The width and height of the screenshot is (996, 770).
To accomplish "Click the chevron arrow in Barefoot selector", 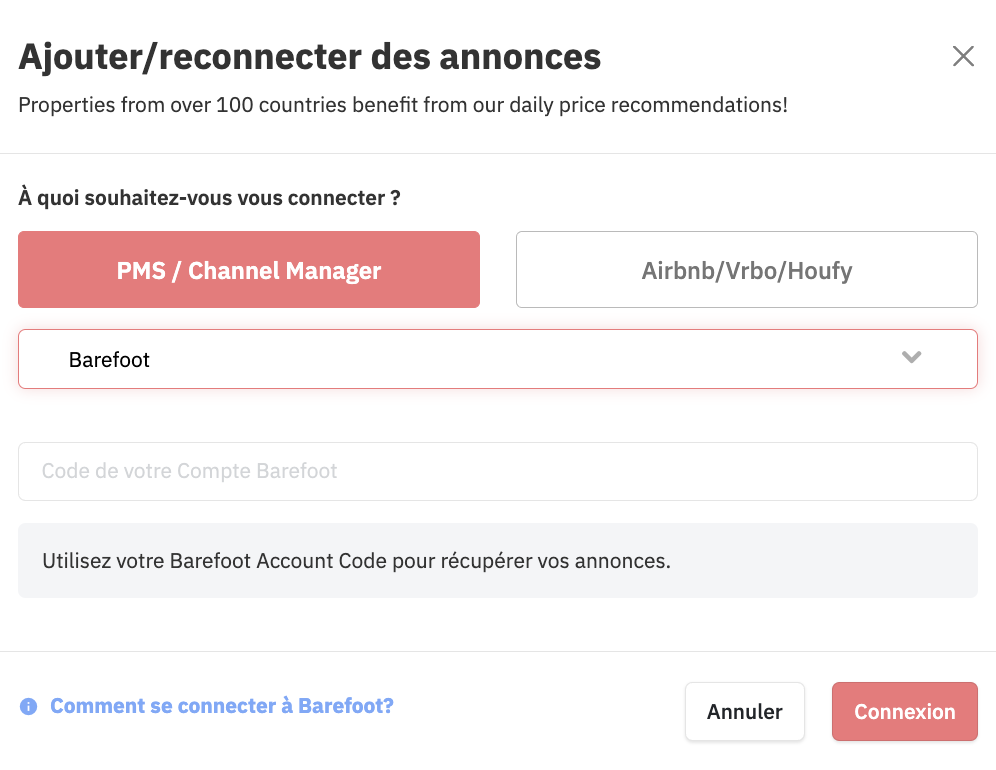I will (912, 357).
